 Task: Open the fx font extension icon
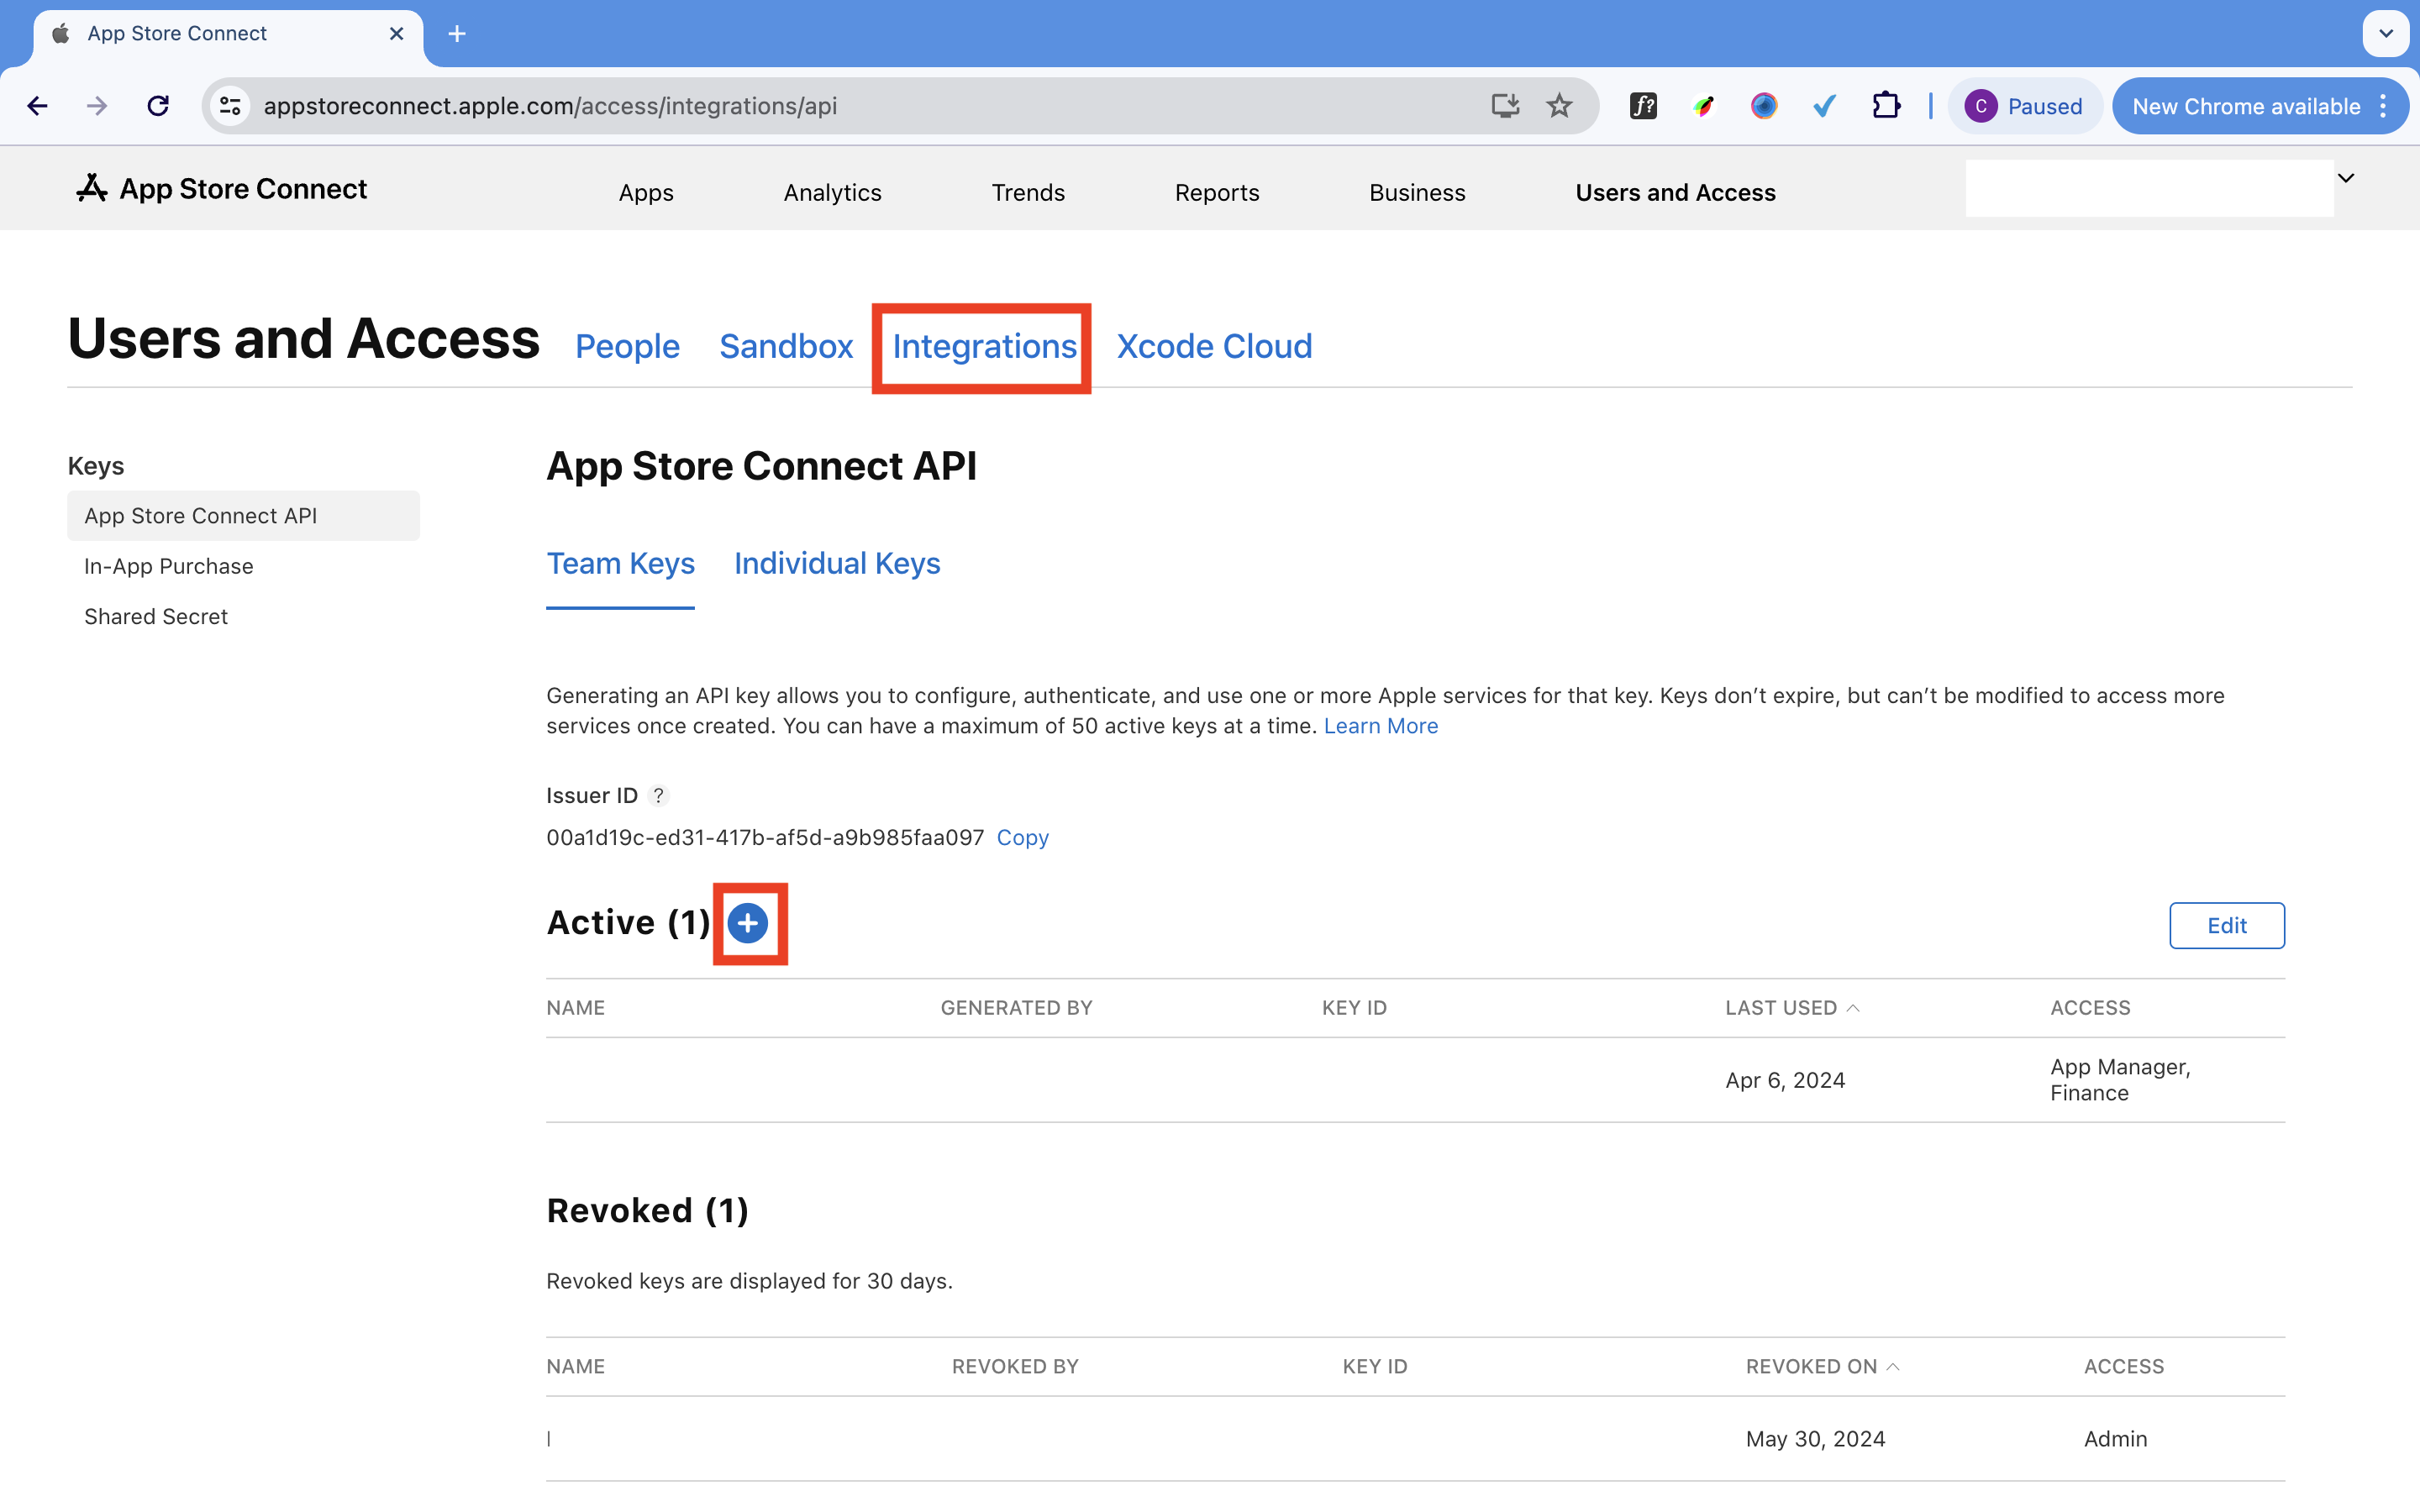pos(1643,106)
